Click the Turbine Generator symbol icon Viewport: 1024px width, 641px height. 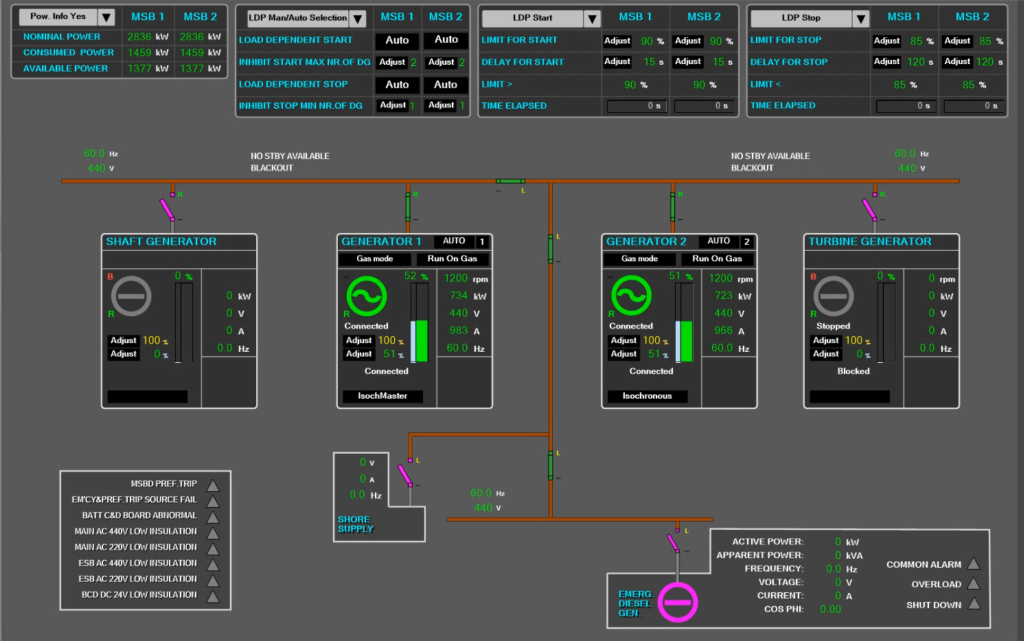pos(834,297)
